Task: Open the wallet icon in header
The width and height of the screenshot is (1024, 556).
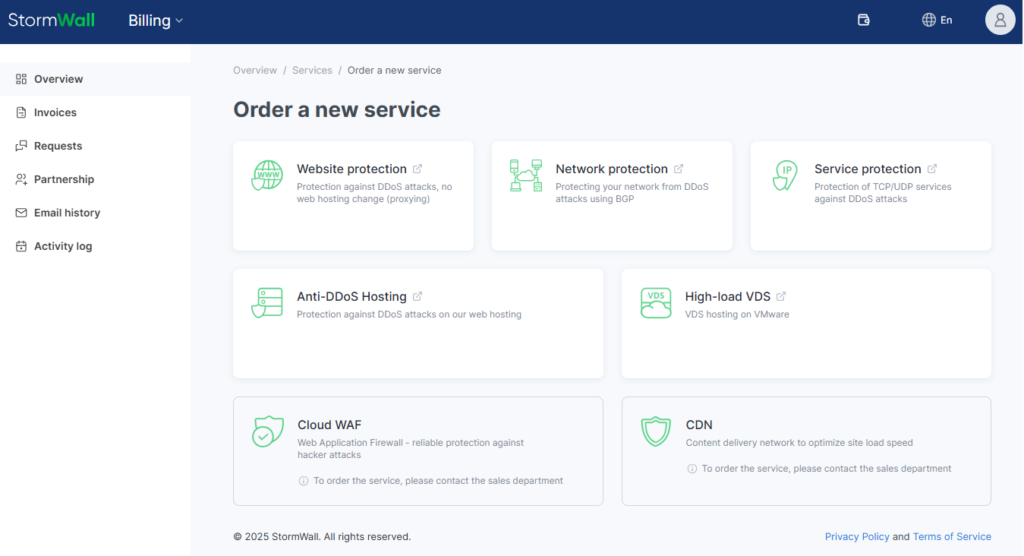Action: coord(863,20)
